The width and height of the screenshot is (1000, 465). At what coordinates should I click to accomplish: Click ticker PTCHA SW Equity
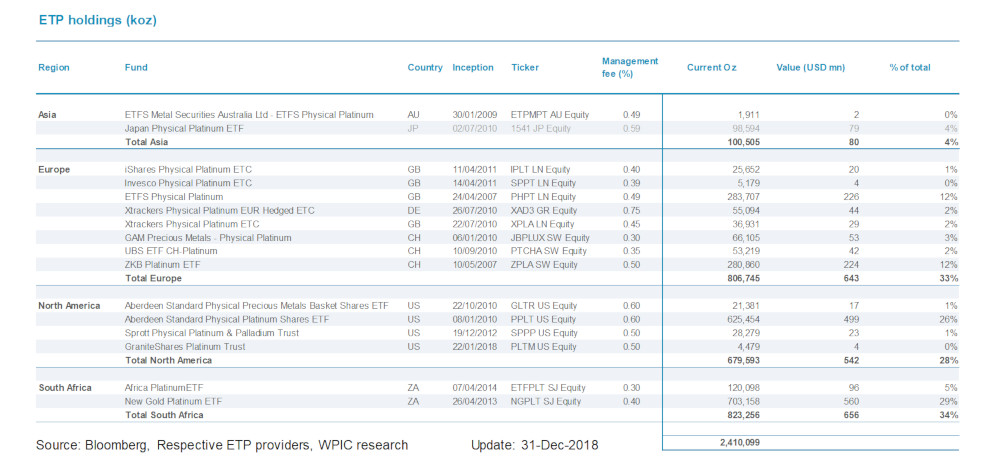[x=548, y=251]
